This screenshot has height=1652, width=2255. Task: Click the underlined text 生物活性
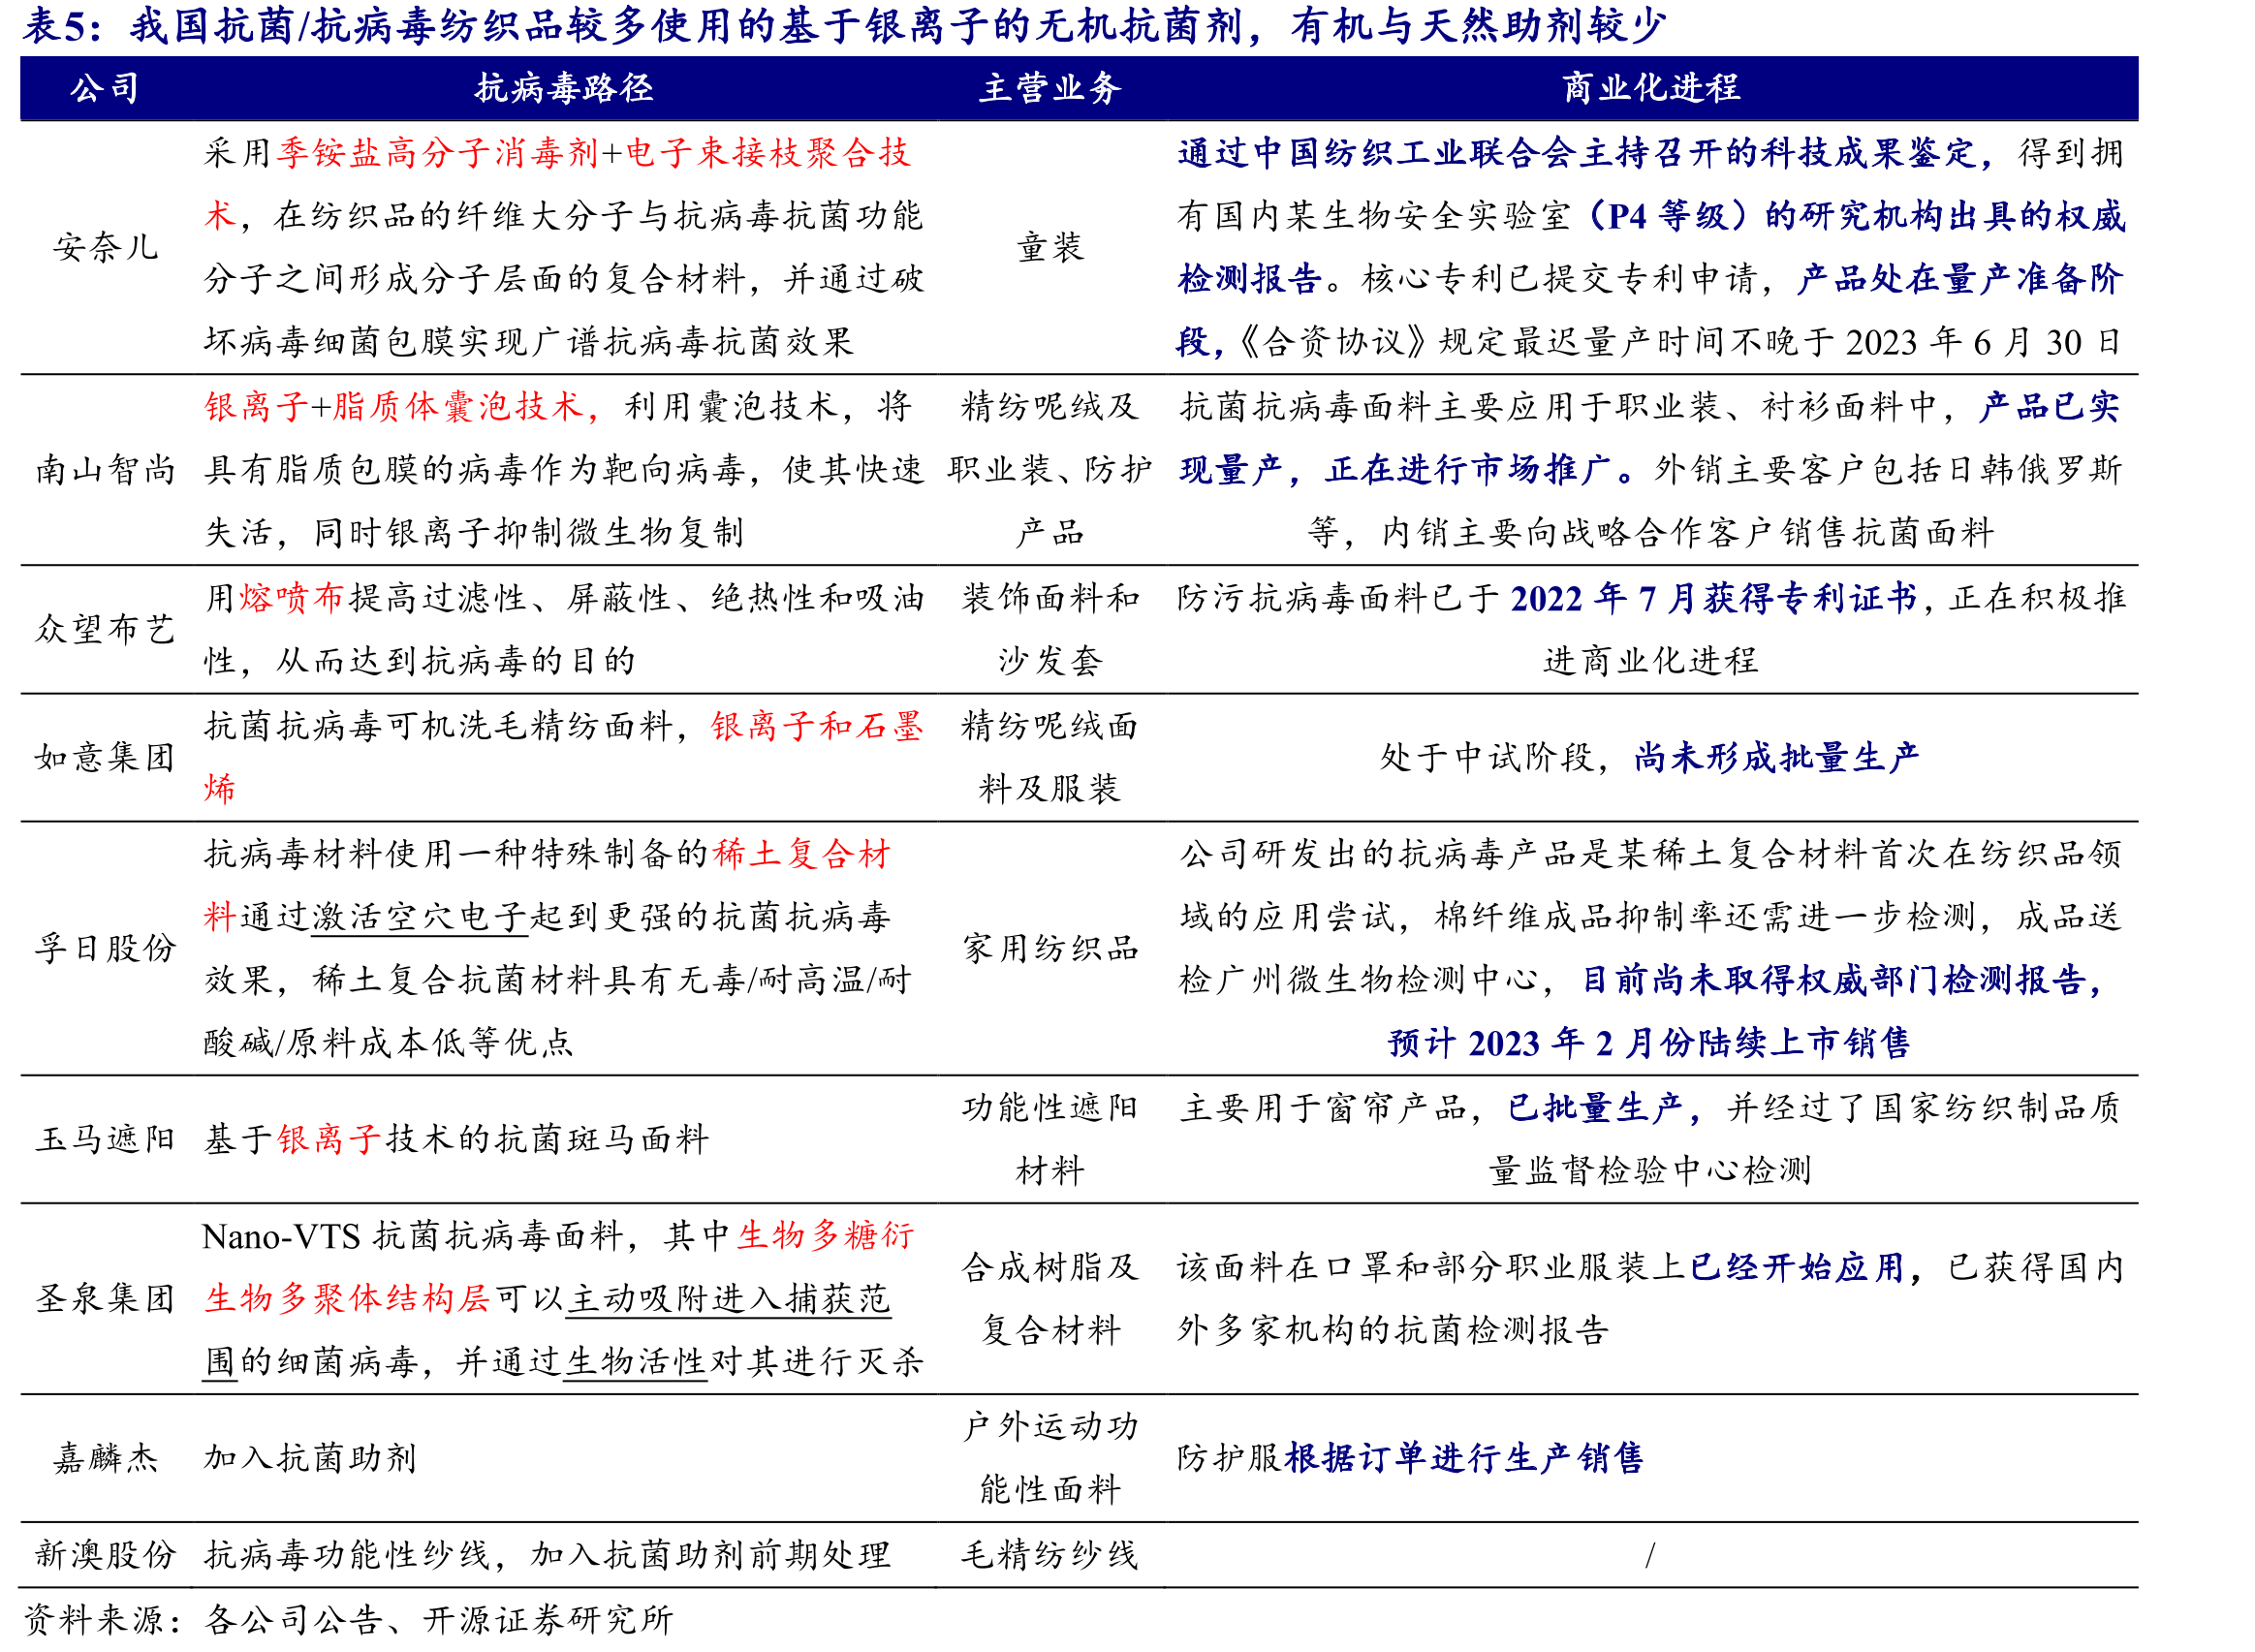click(636, 1362)
